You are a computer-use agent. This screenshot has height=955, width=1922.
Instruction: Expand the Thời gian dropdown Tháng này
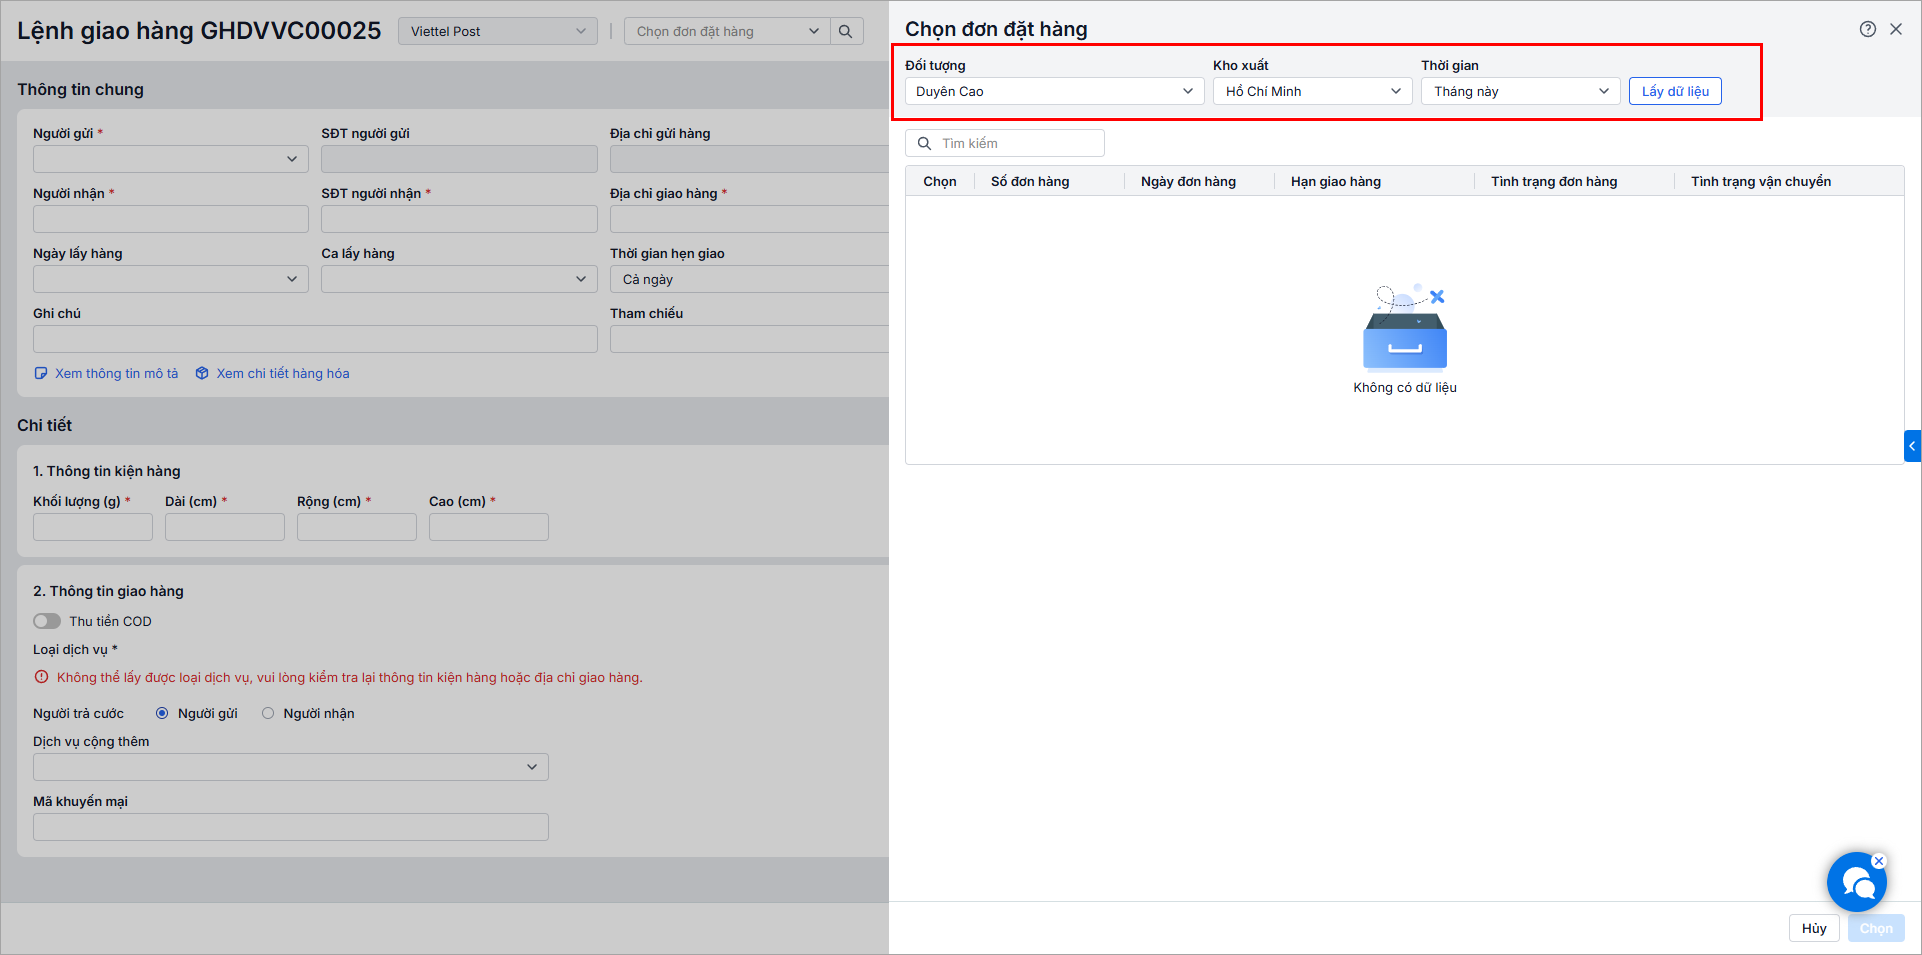pyautogui.click(x=1520, y=91)
